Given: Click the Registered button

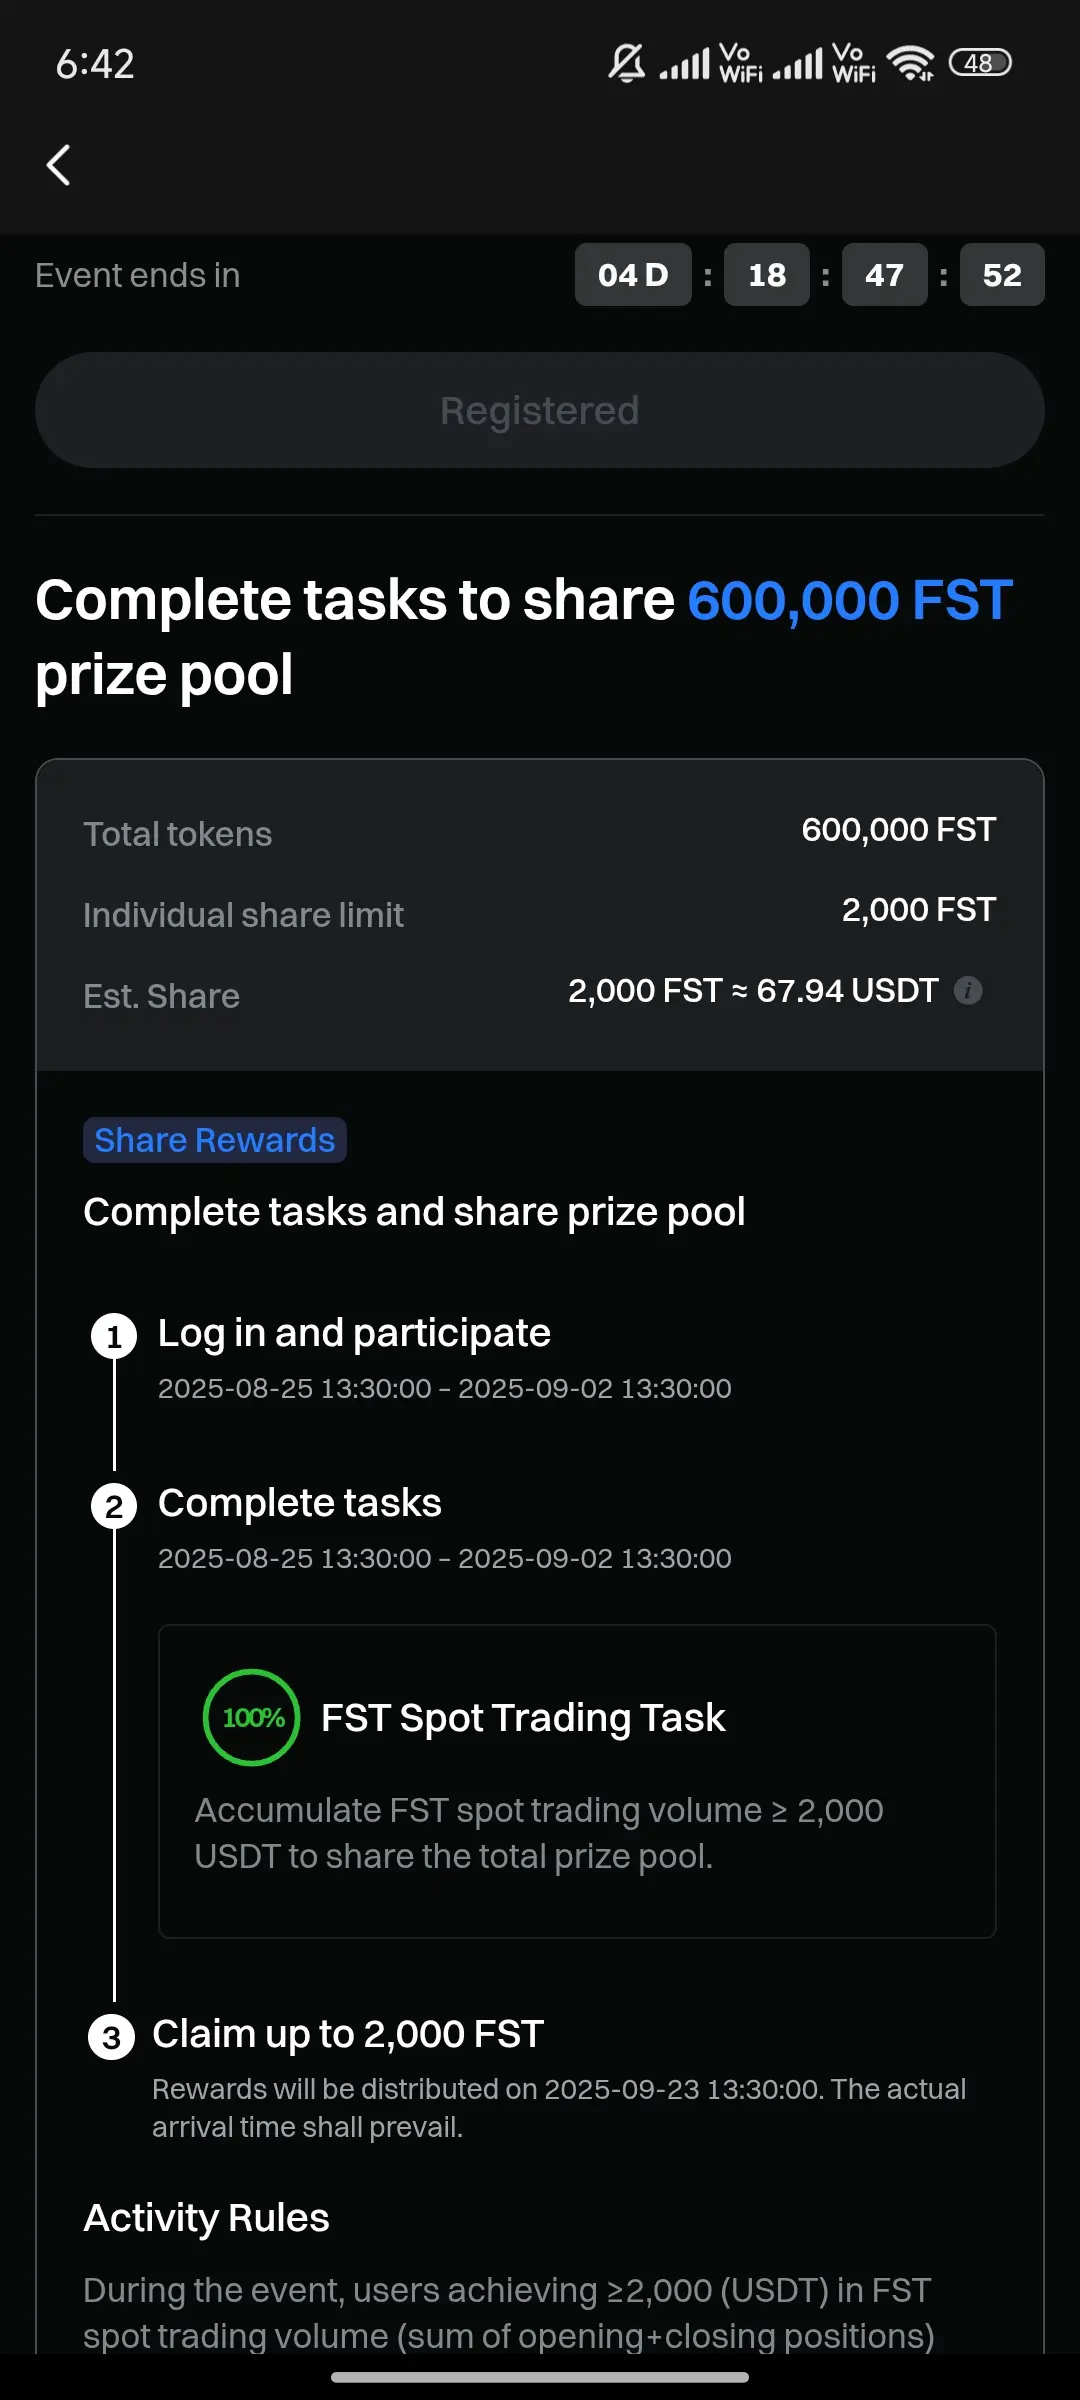Looking at the screenshot, I should pos(540,410).
